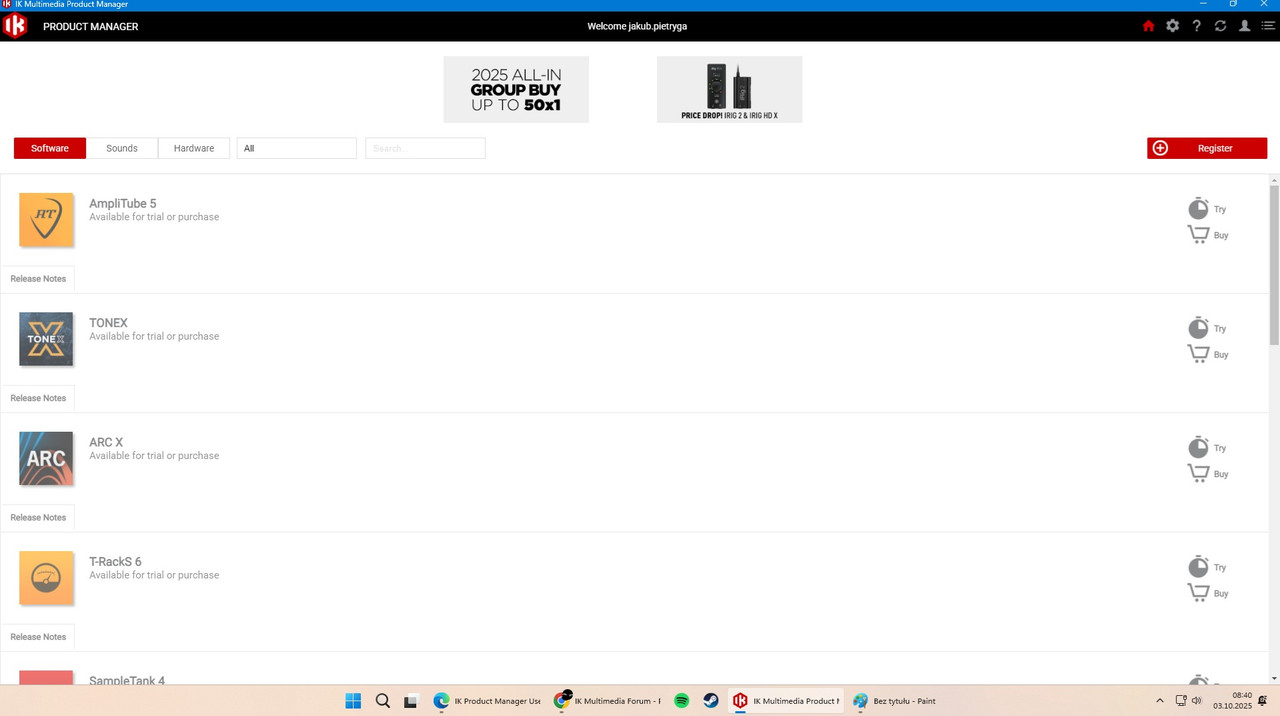Open ARC X Release Notes
The width and height of the screenshot is (1280, 716).
(x=38, y=518)
